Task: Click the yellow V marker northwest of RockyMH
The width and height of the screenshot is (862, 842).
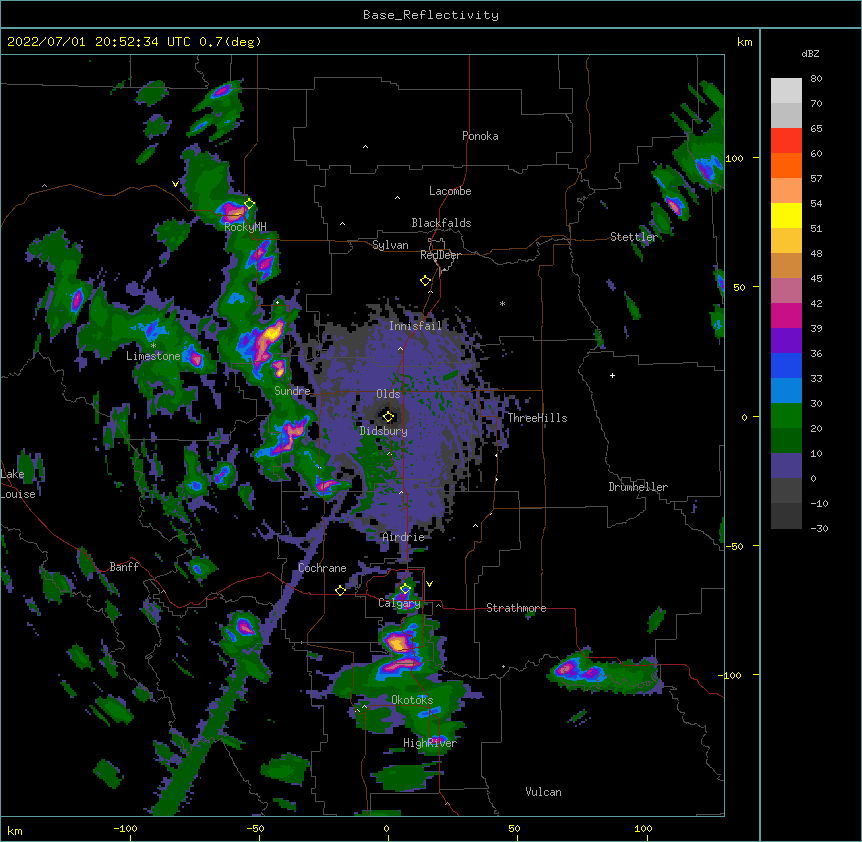Action: click(x=175, y=184)
